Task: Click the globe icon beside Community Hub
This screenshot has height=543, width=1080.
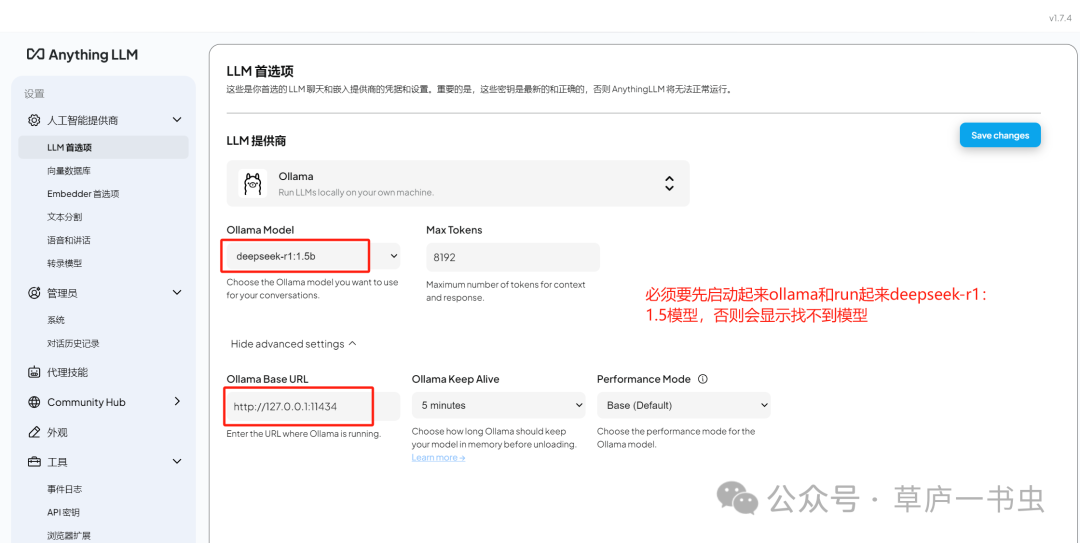Action: click(34, 402)
